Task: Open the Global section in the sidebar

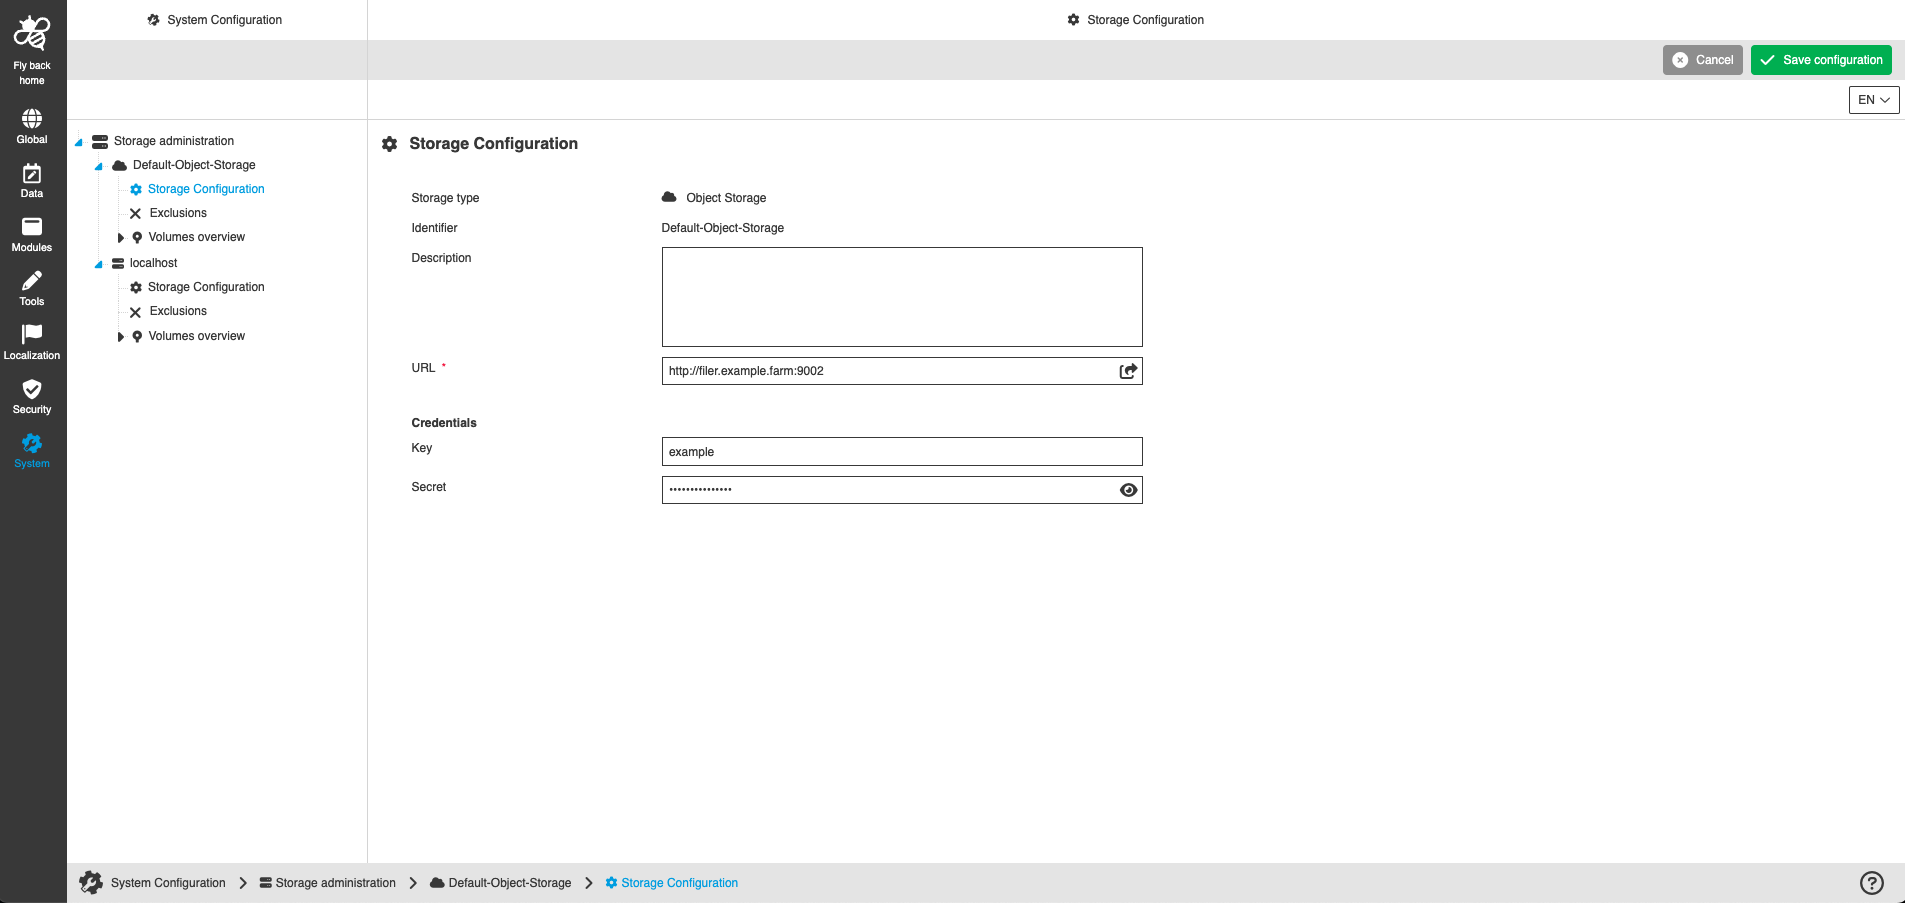Action: click(x=31, y=123)
